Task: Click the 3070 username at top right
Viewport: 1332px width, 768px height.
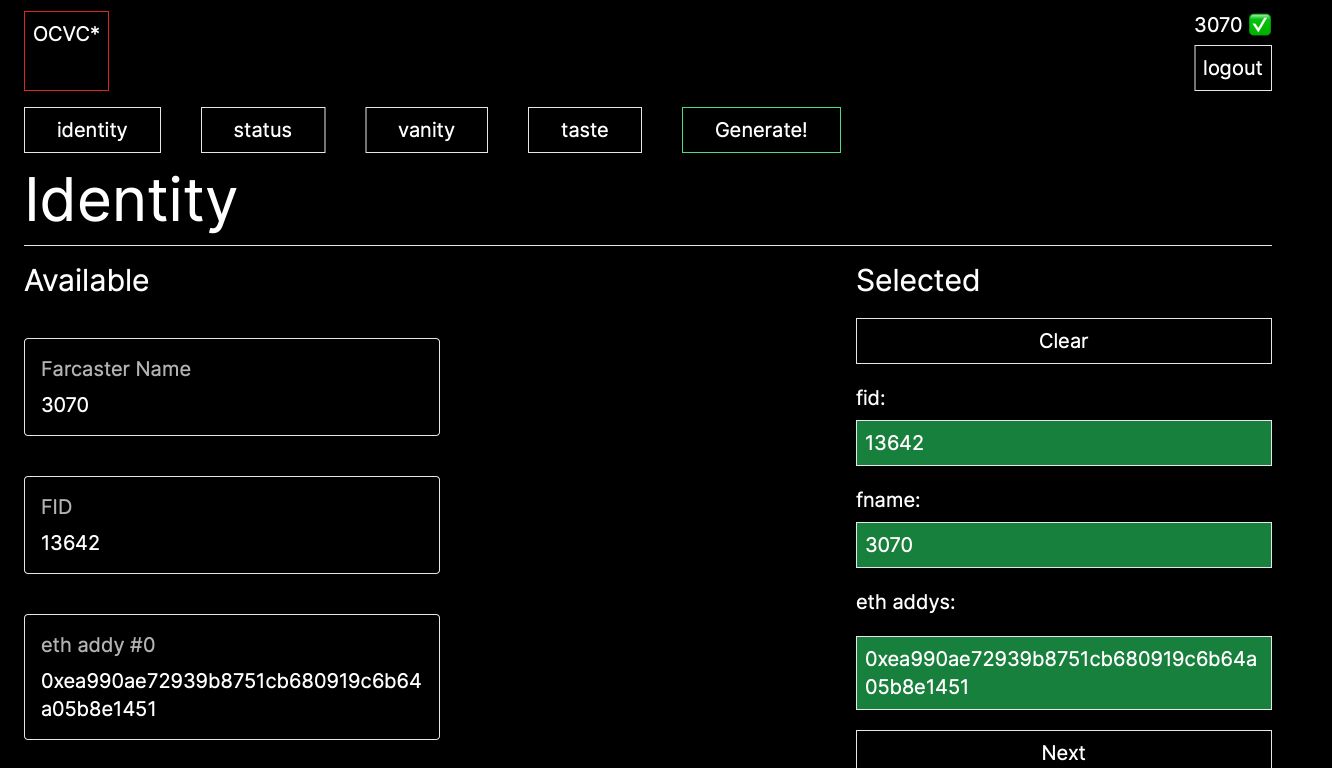Action: point(1218,25)
